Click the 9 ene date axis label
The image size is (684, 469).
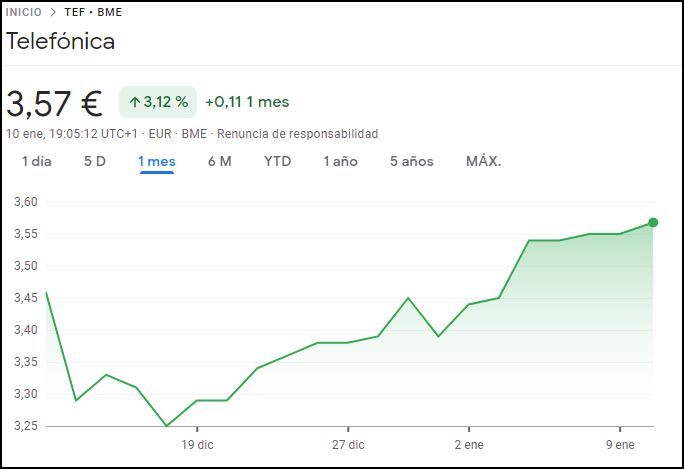tap(619, 444)
